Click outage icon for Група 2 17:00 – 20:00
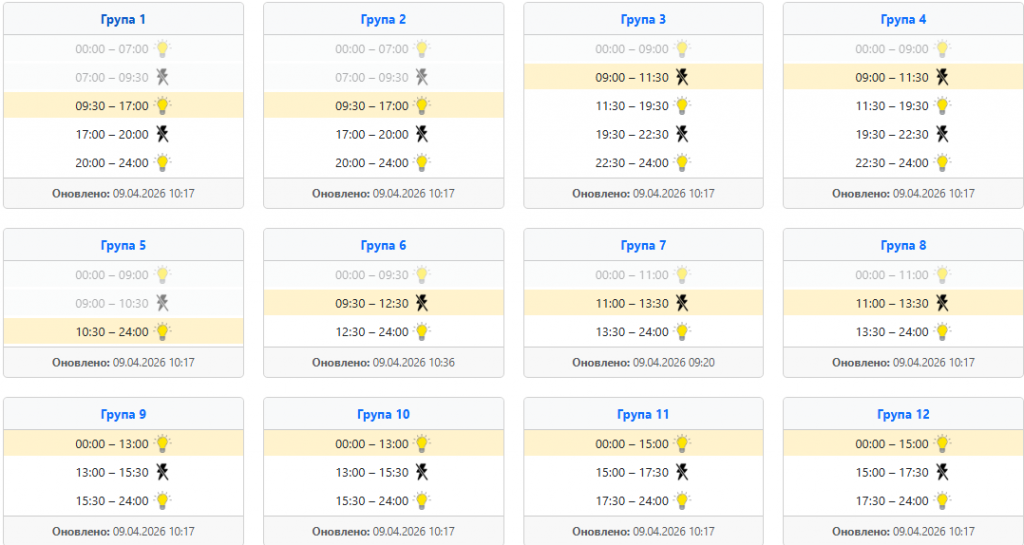Screen dimensions: 1024x545 pos(422,134)
